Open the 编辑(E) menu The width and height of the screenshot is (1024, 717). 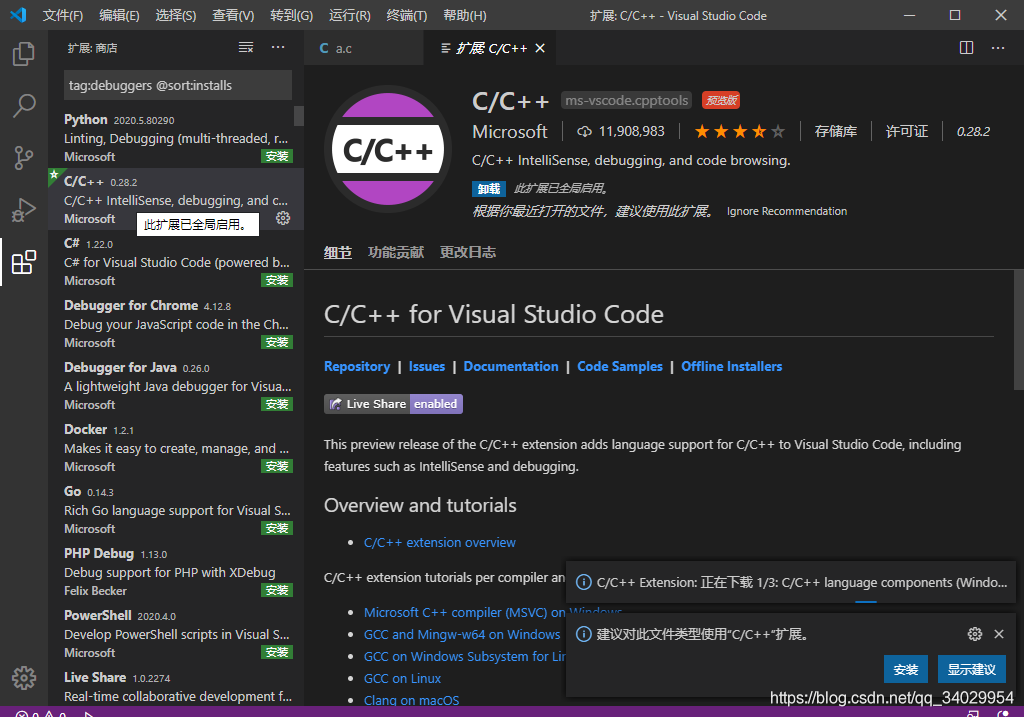[x=120, y=16]
